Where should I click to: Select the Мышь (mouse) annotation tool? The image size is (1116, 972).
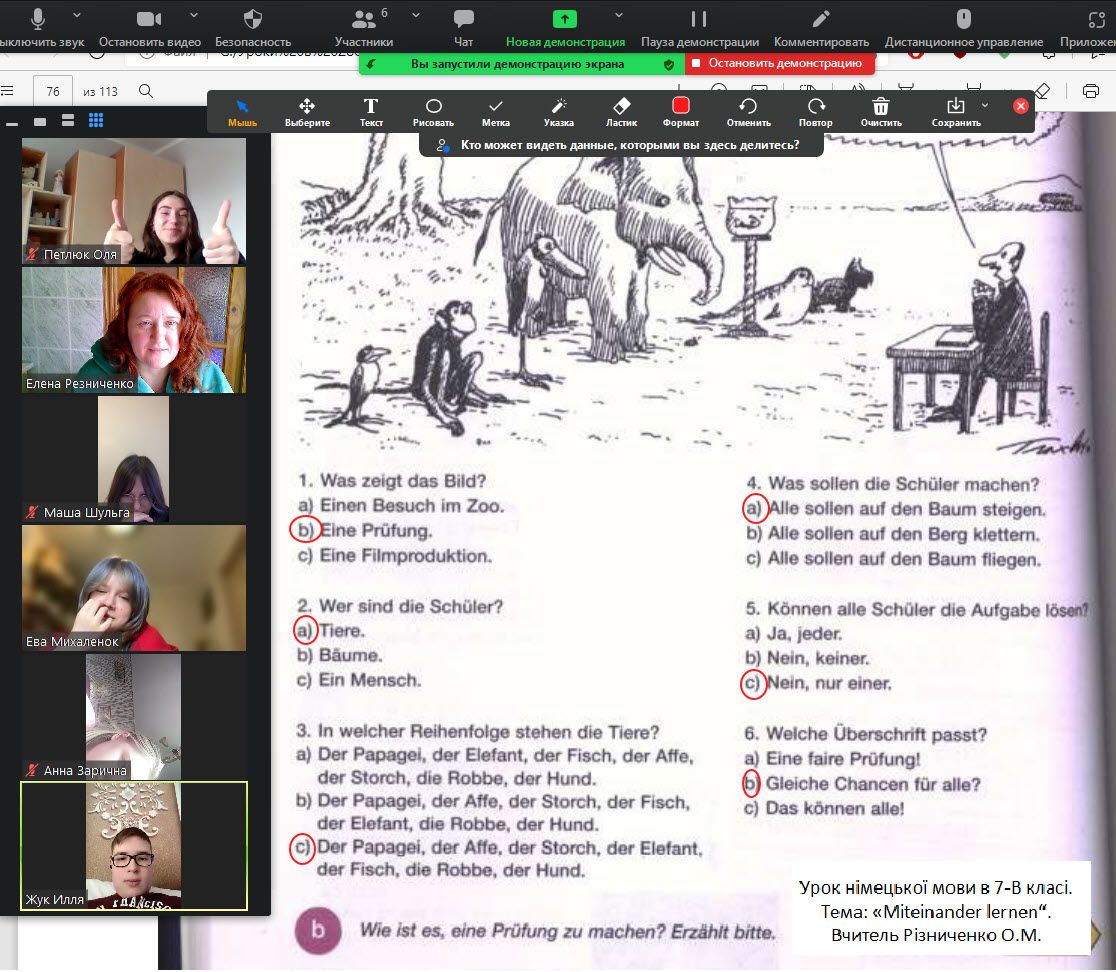(x=242, y=110)
